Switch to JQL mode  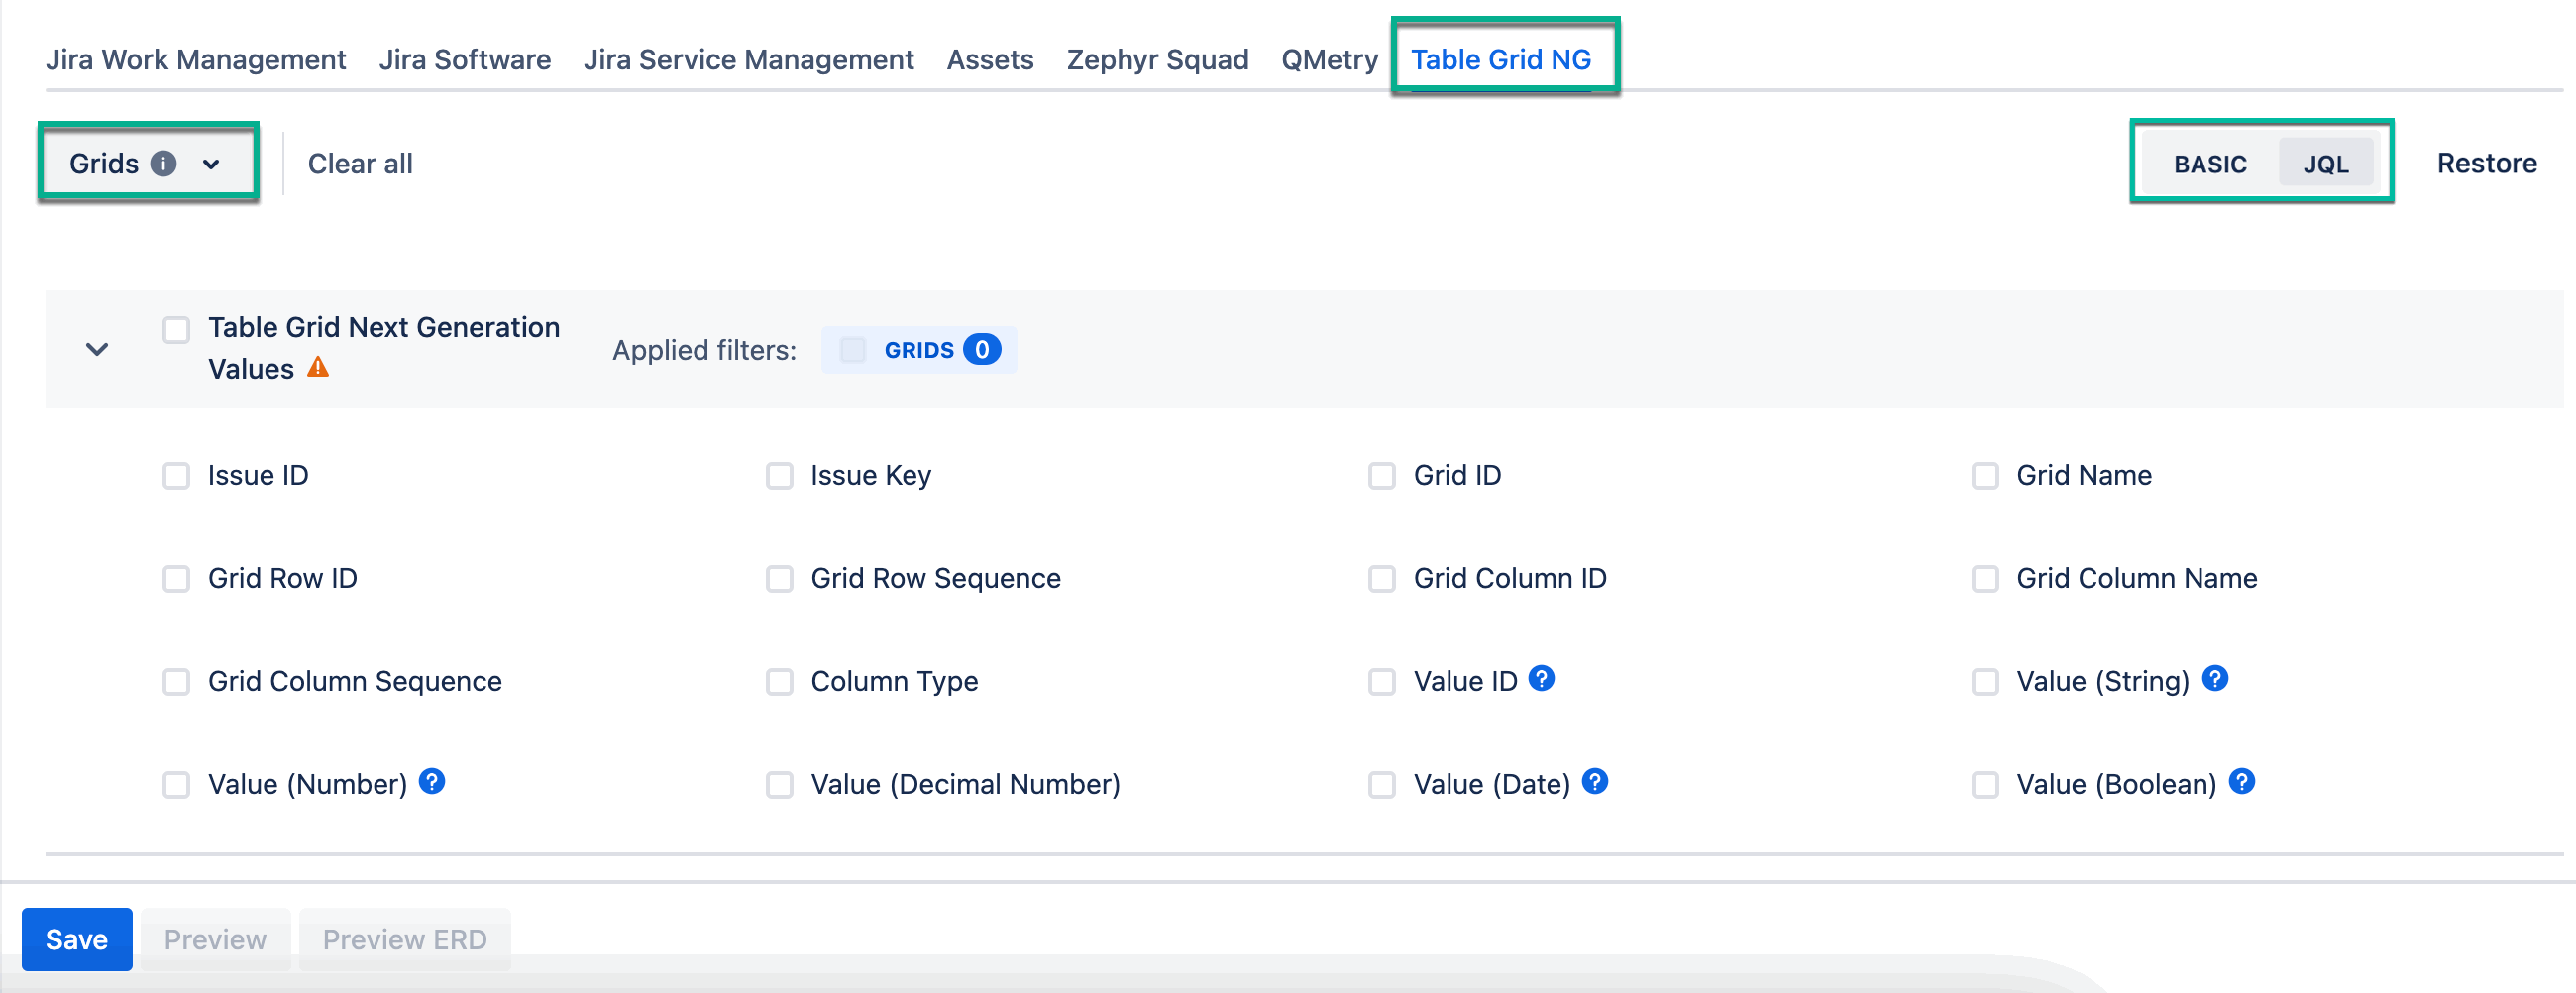2327,163
